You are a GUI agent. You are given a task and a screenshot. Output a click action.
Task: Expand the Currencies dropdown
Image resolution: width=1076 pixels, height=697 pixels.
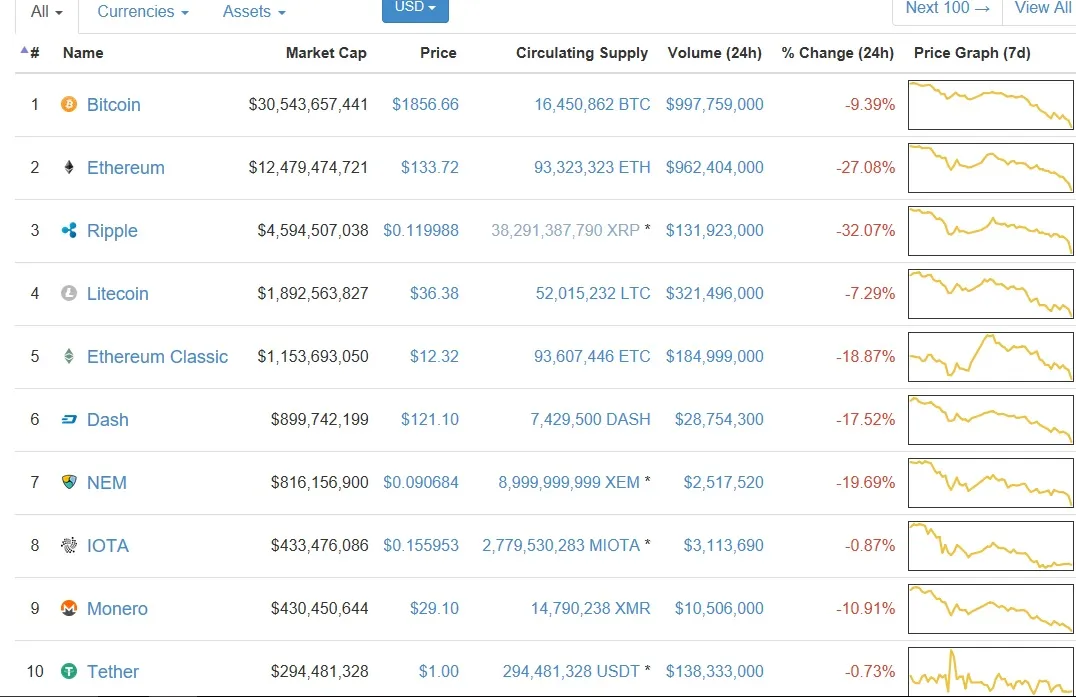143,12
